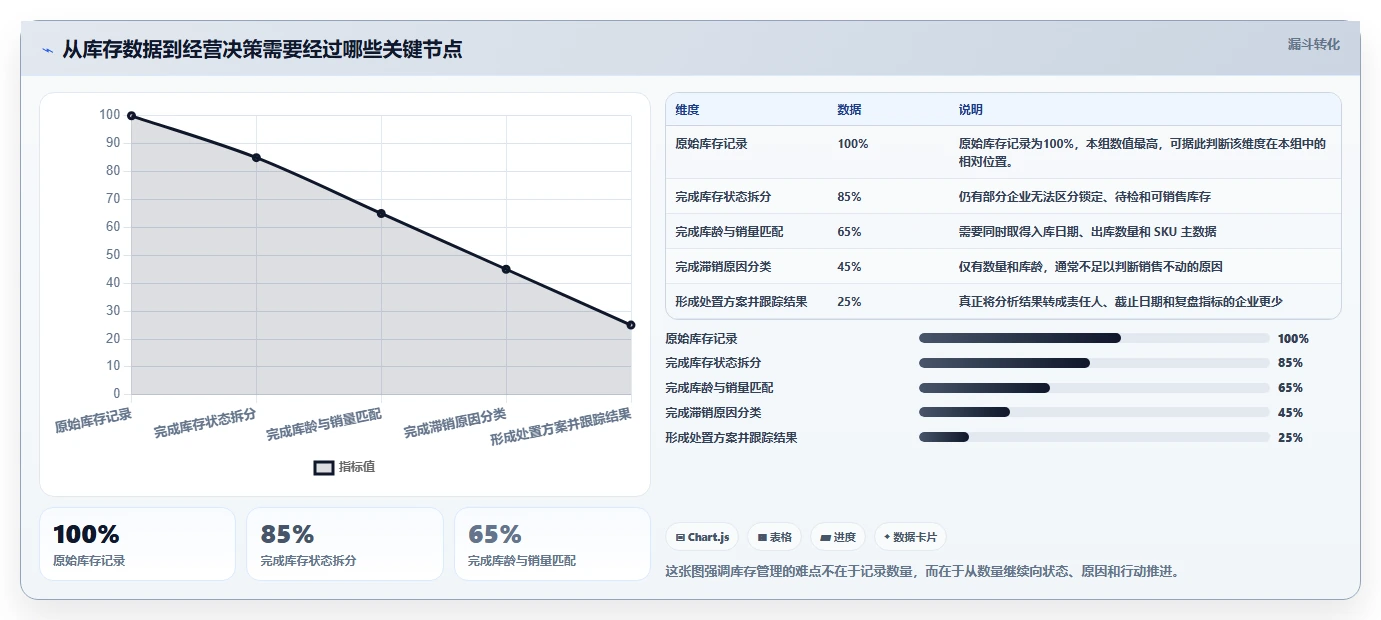
Task: Select the 原始库存记录 table row cell
Action: (711, 144)
